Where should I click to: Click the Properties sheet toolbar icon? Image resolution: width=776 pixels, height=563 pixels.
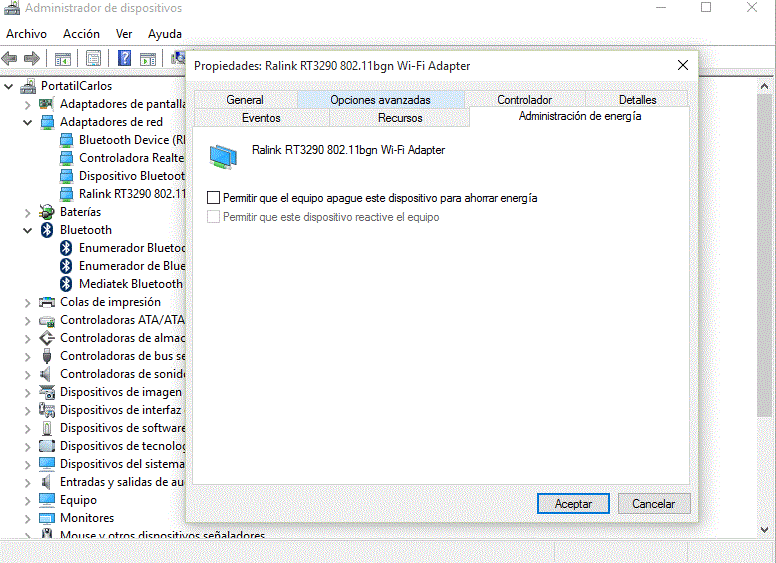pos(94,58)
